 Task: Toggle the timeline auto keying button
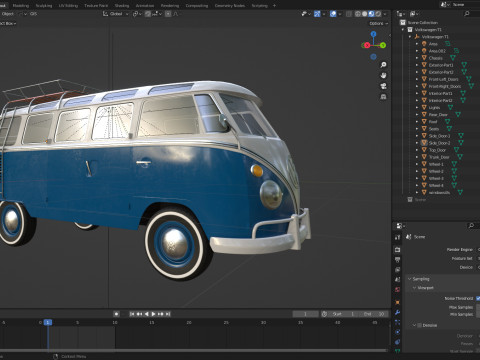click(116, 314)
